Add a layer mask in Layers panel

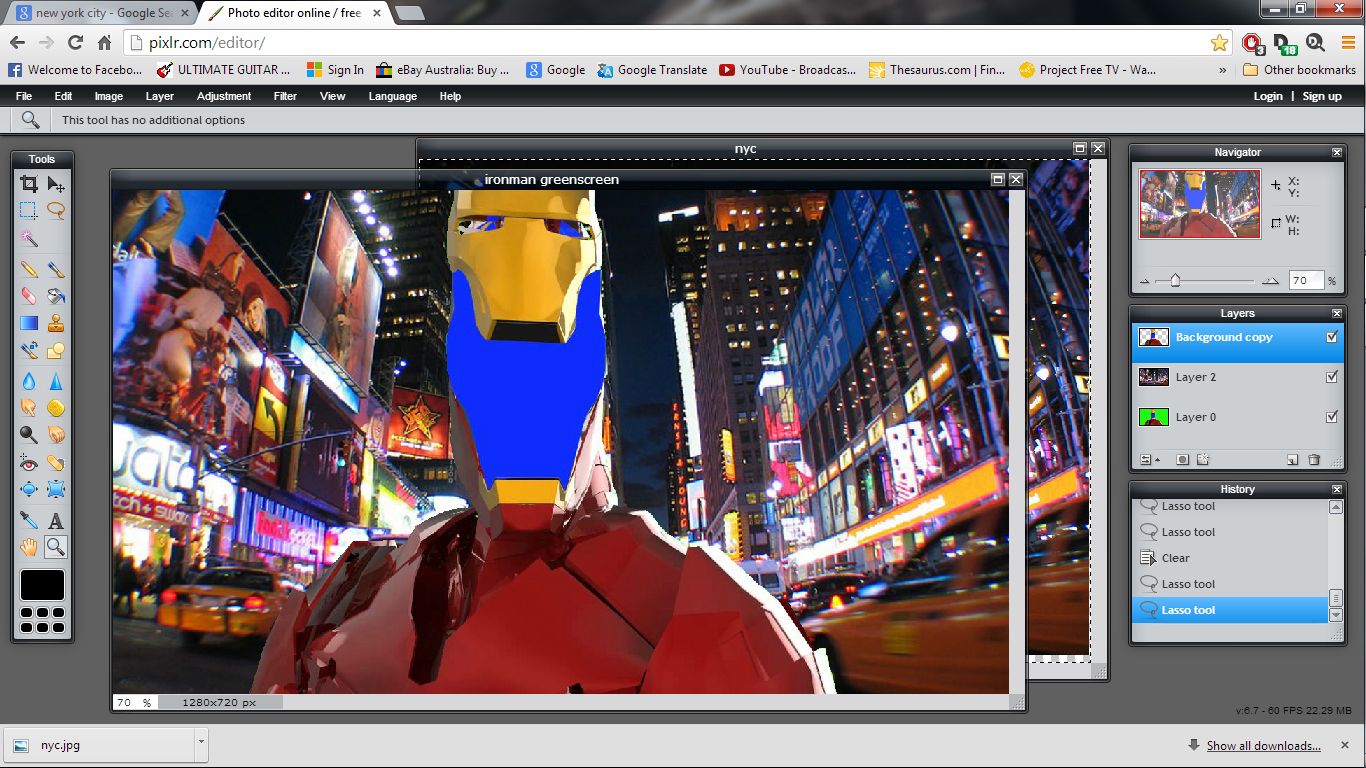(x=1182, y=460)
